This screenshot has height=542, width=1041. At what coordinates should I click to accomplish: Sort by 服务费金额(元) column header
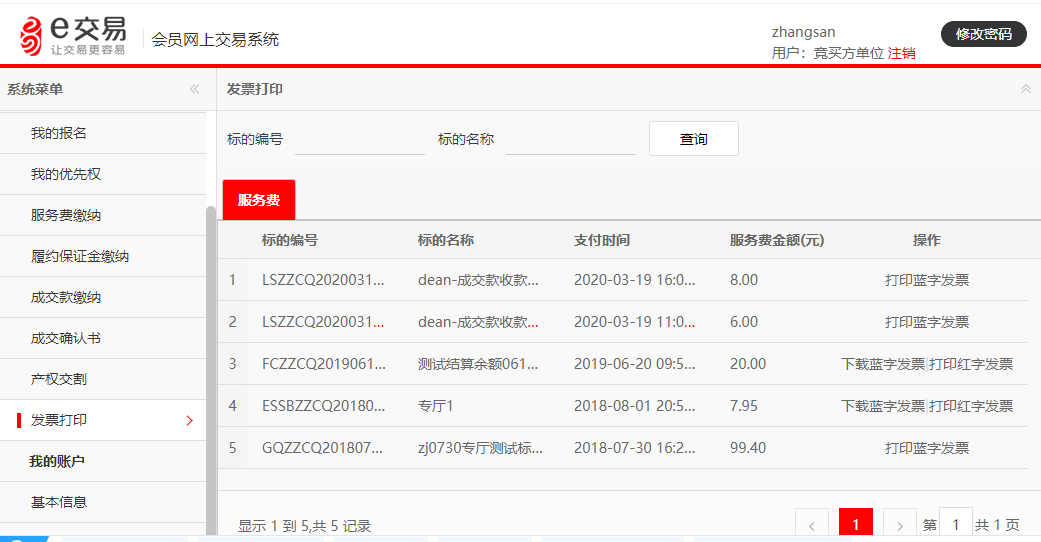tap(777, 240)
